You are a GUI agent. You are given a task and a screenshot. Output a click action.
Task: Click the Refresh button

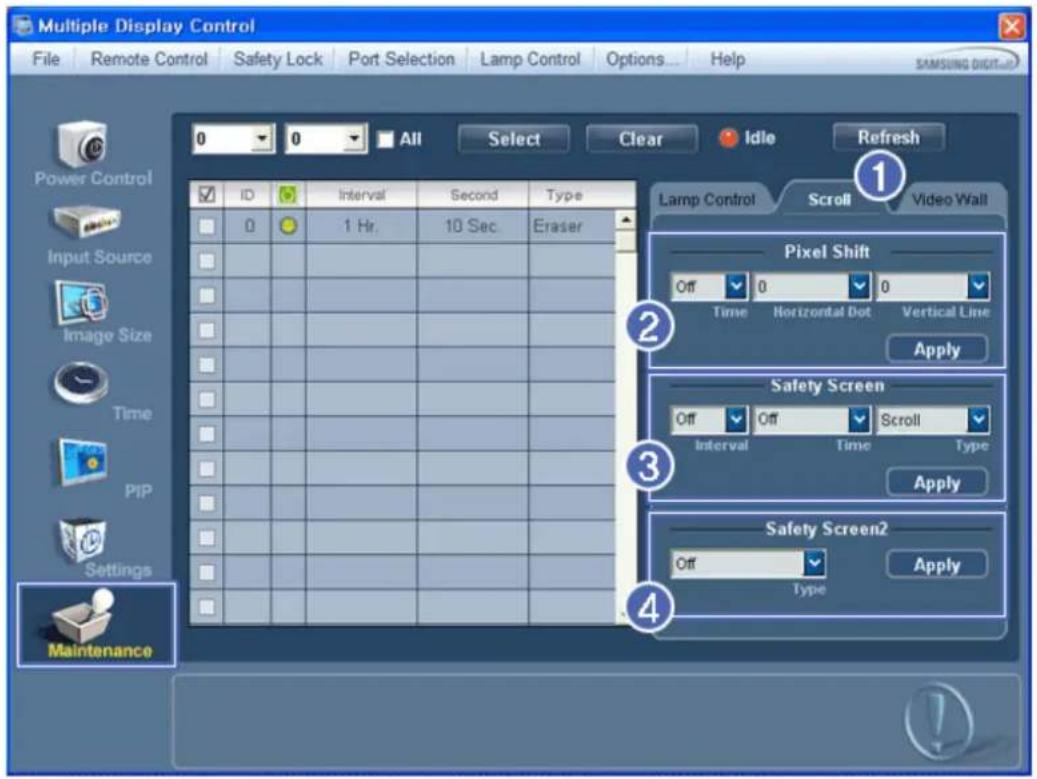click(x=888, y=137)
